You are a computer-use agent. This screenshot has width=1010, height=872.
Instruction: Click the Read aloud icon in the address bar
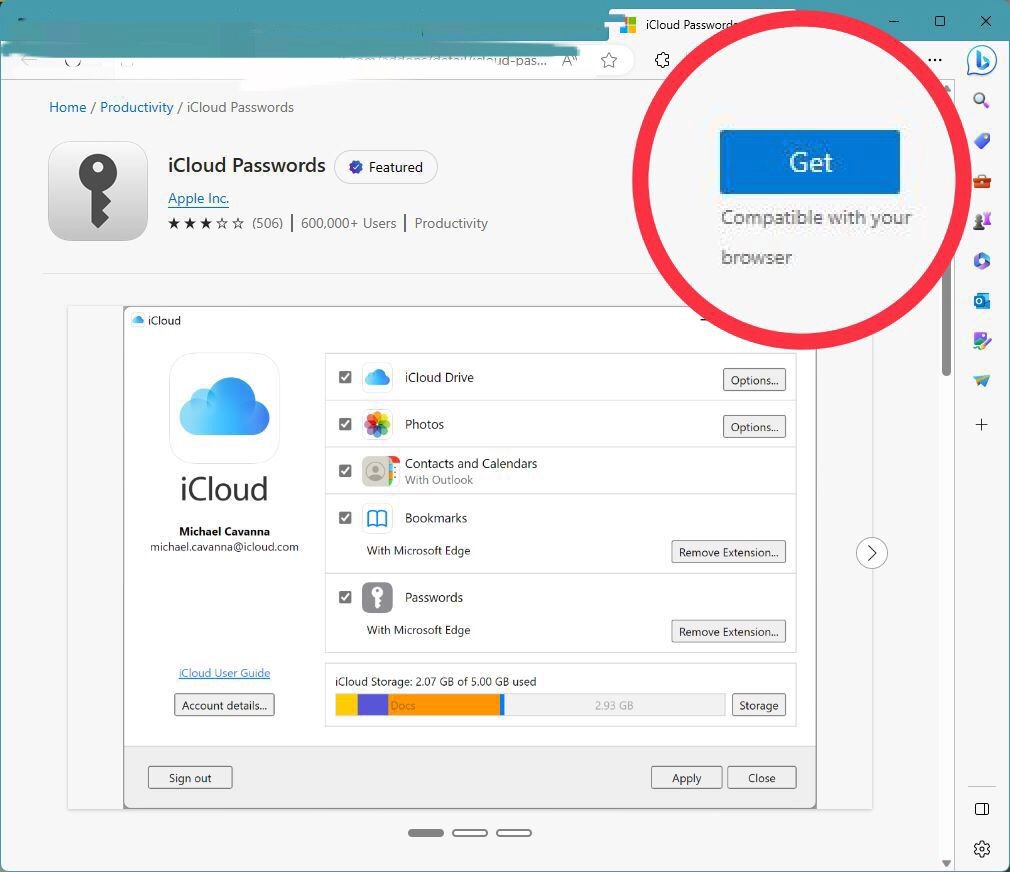pos(569,61)
